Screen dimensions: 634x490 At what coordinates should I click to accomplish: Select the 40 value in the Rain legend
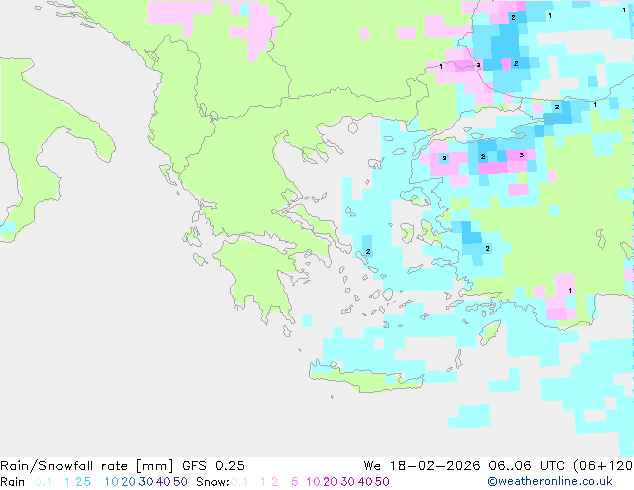163,482
